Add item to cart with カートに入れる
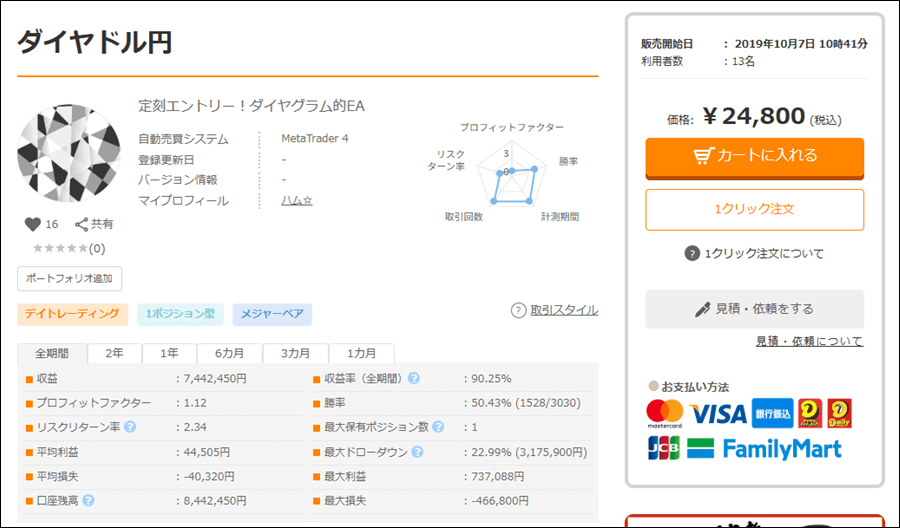900x528 pixels. tap(754, 156)
